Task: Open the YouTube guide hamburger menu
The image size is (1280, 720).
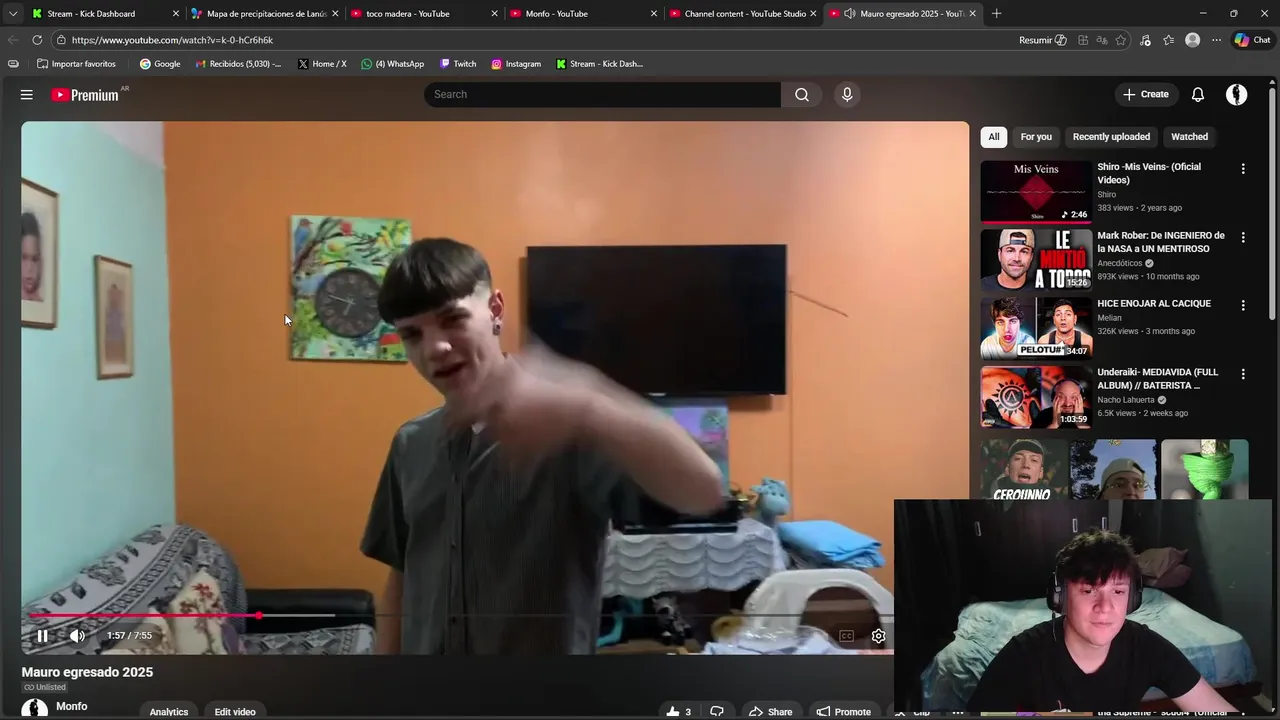Action: tap(27, 94)
